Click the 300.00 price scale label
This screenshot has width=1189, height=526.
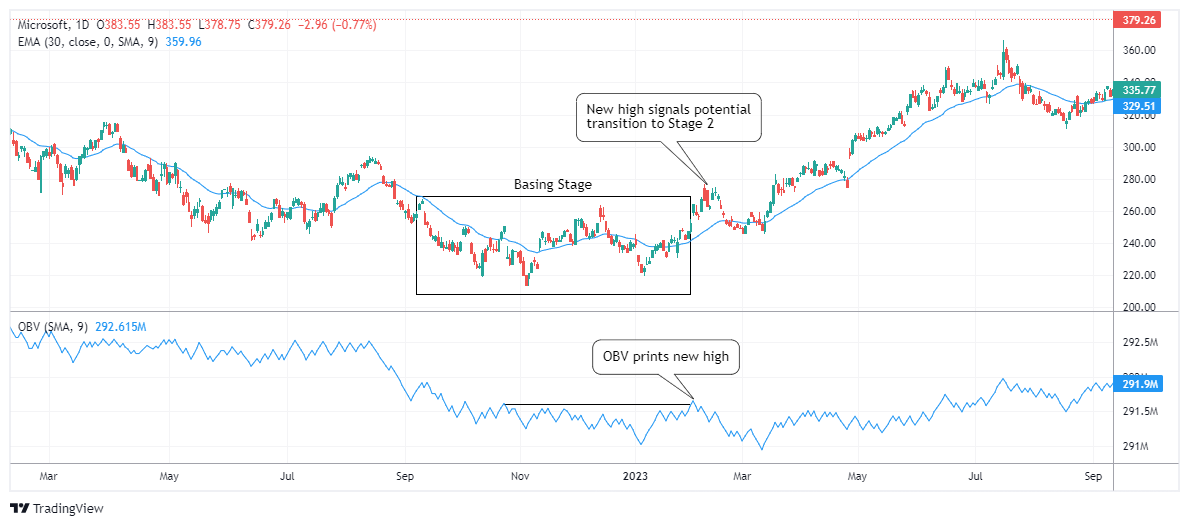coord(1139,148)
